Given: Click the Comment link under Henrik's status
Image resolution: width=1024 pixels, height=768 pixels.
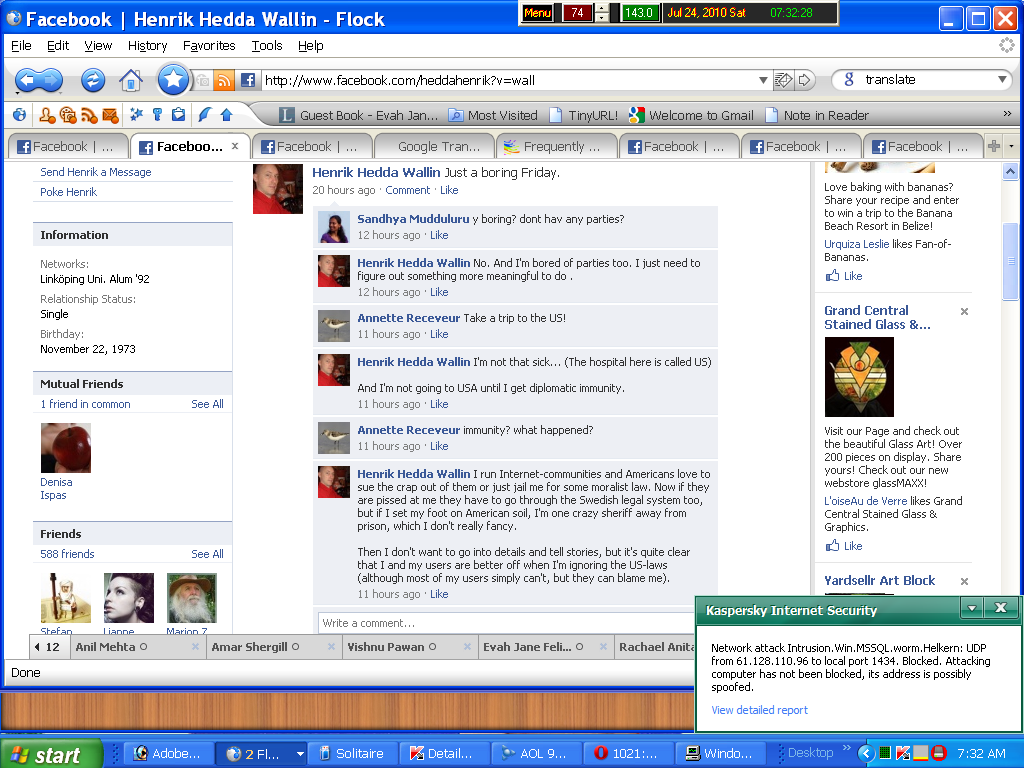Looking at the screenshot, I should pyautogui.click(x=408, y=190).
